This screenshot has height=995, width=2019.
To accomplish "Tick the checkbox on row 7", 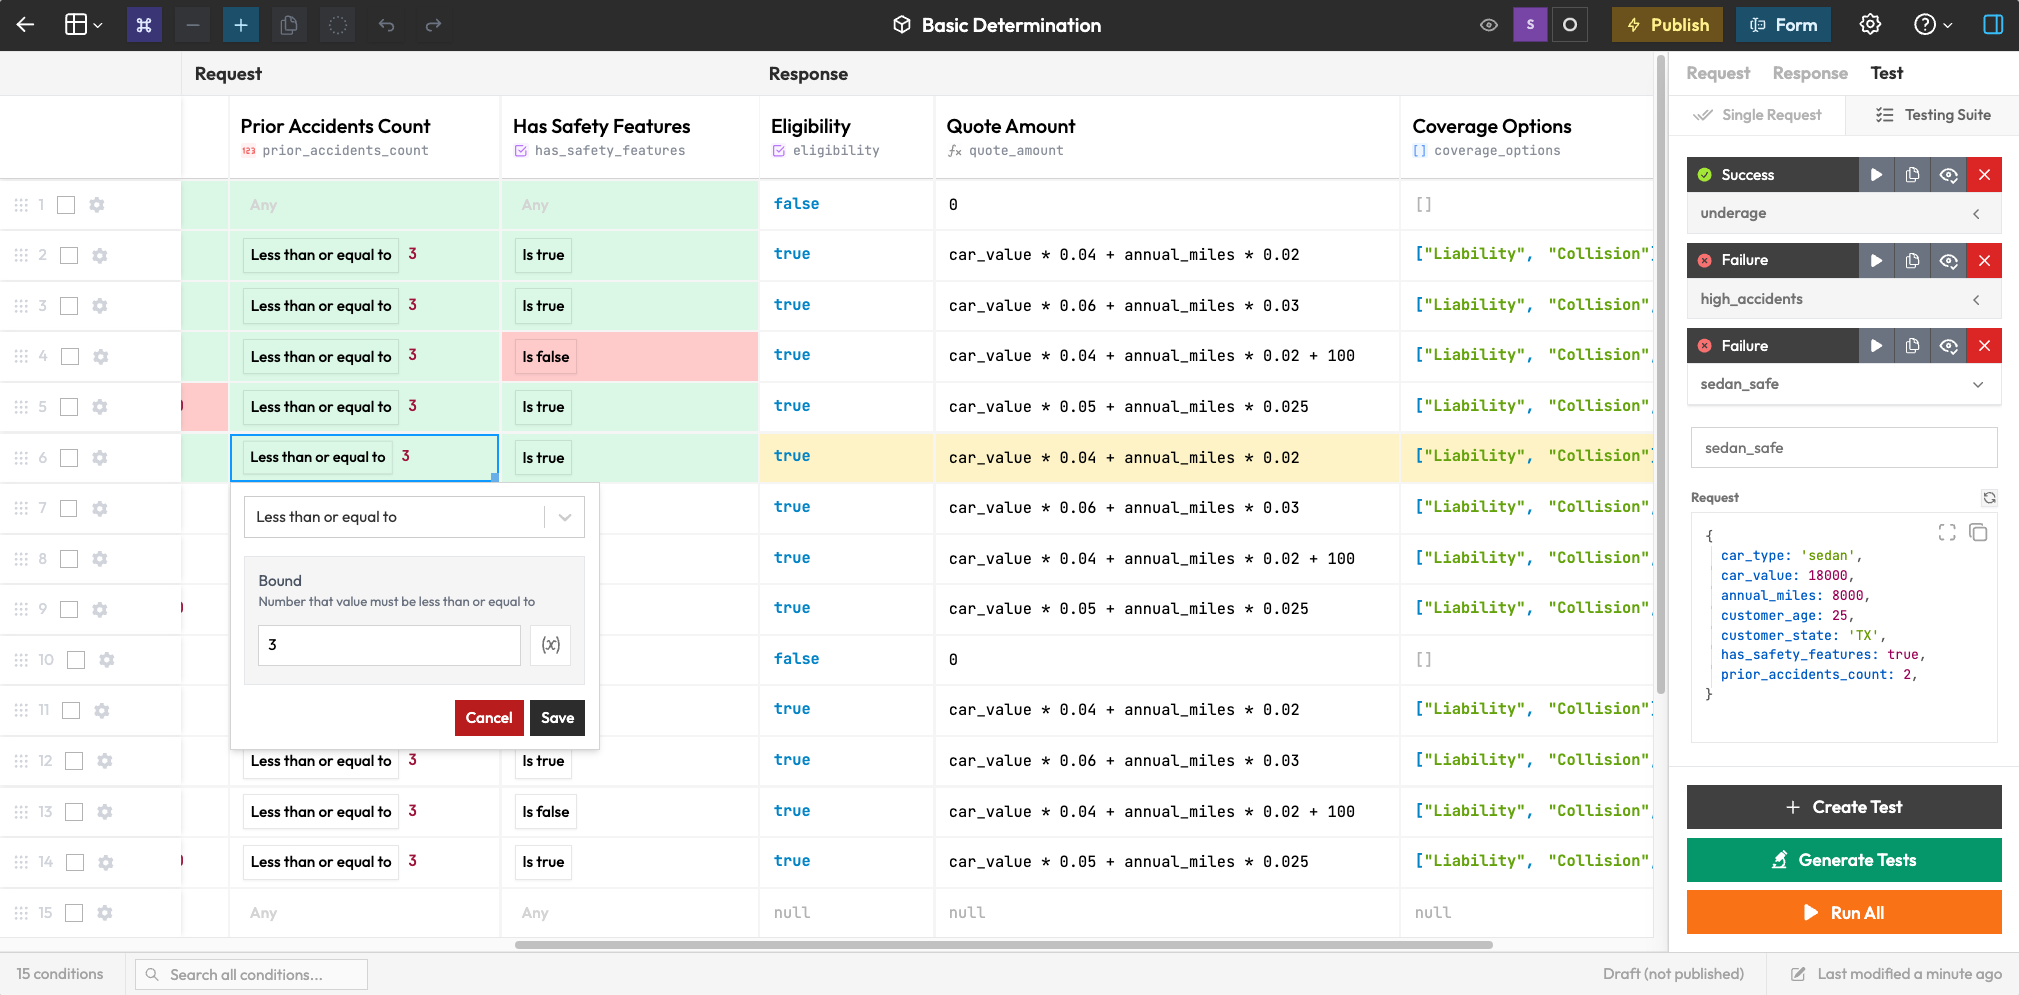I will tap(68, 508).
